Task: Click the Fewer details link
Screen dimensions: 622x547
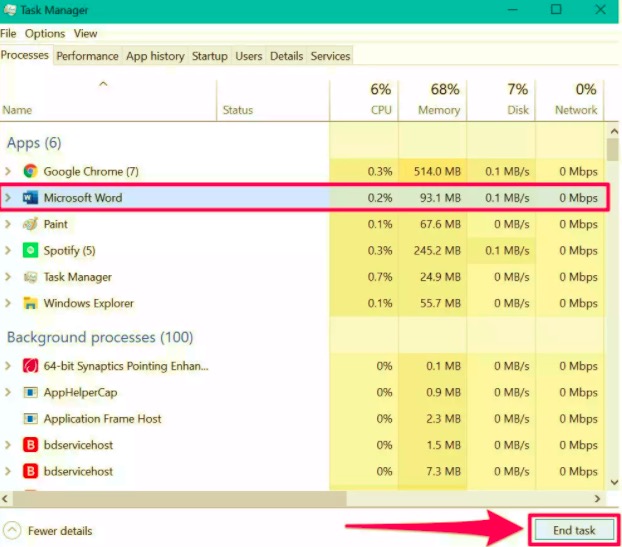Action: coord(60,530)
